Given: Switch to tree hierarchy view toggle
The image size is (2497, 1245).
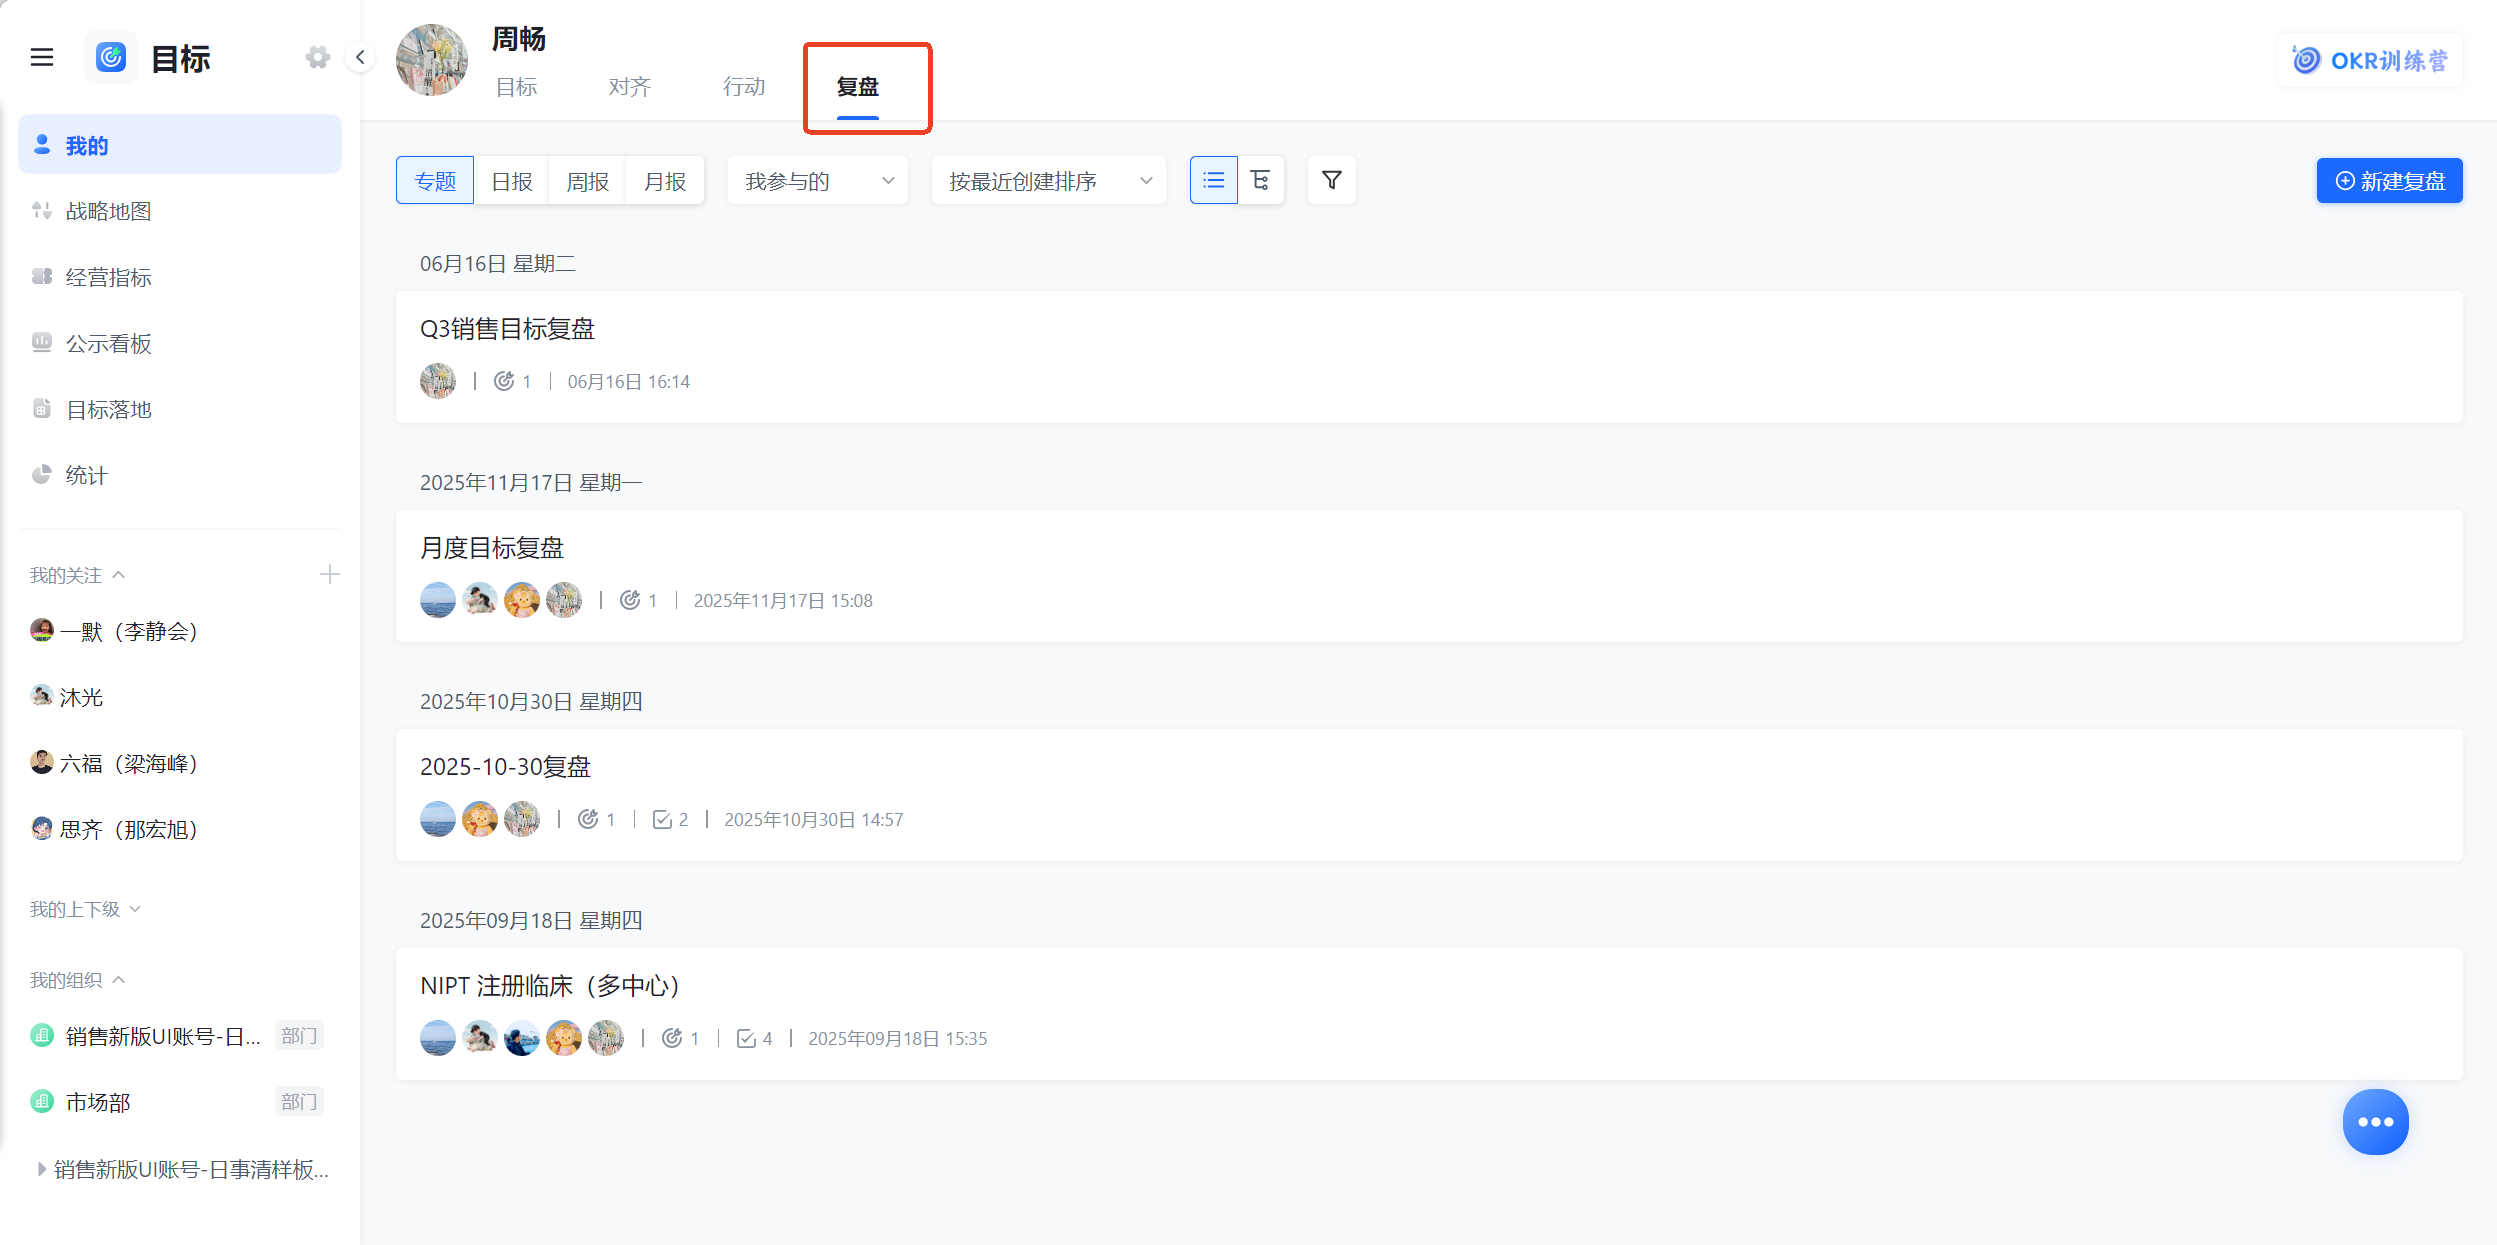Looking at the screenshot, I should [1260, 180].
